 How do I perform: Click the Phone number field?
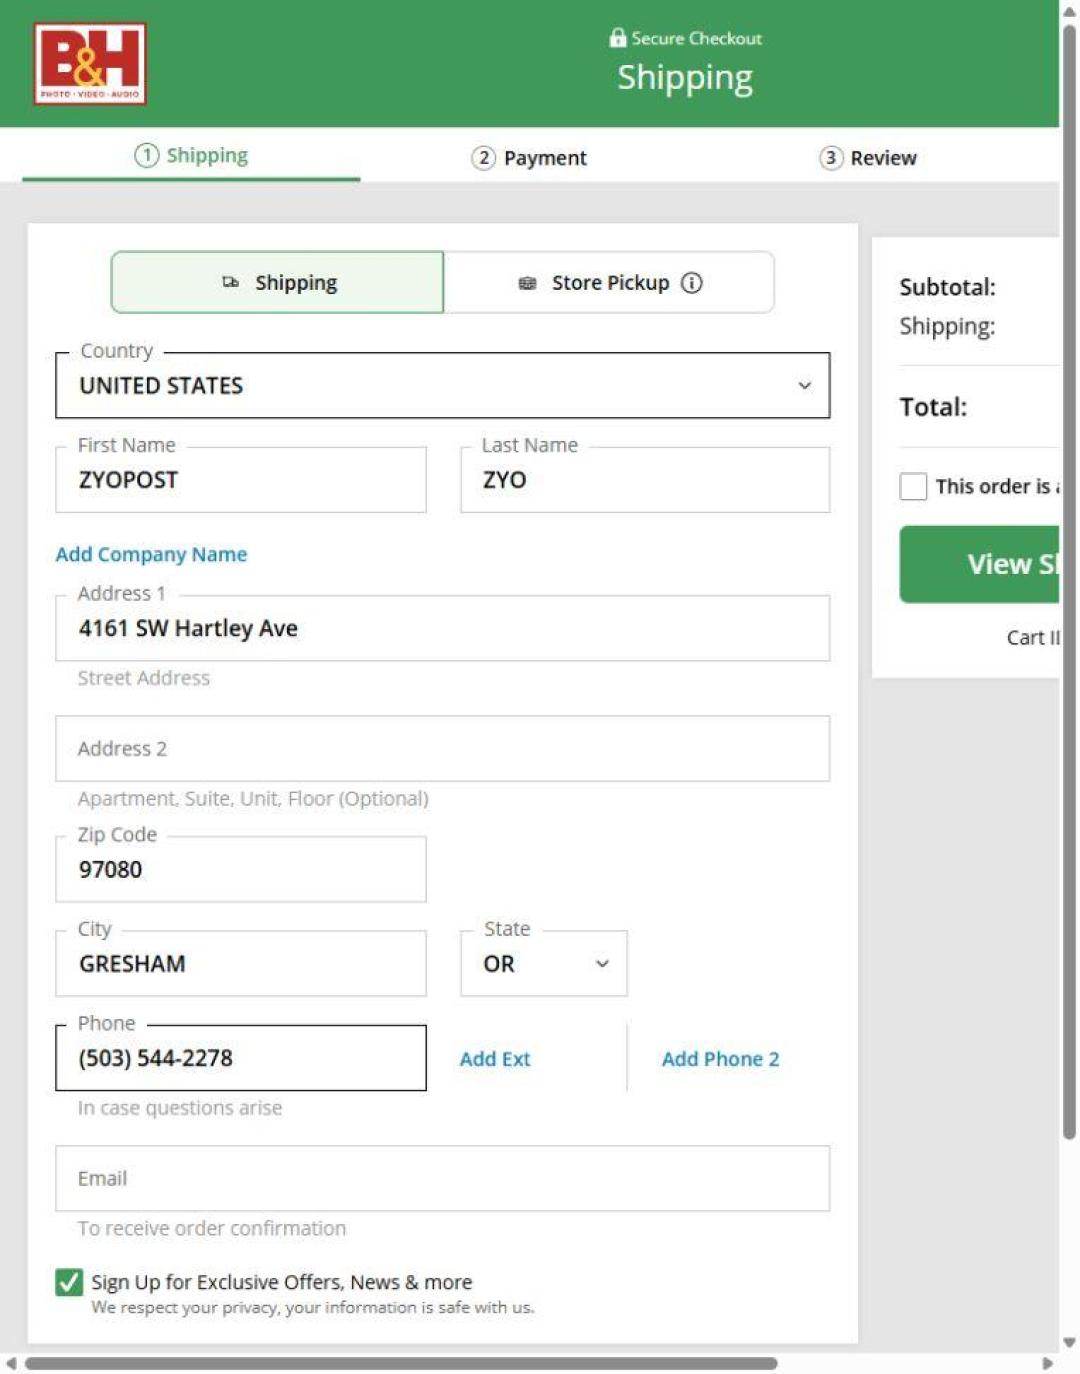point(241,1058)
